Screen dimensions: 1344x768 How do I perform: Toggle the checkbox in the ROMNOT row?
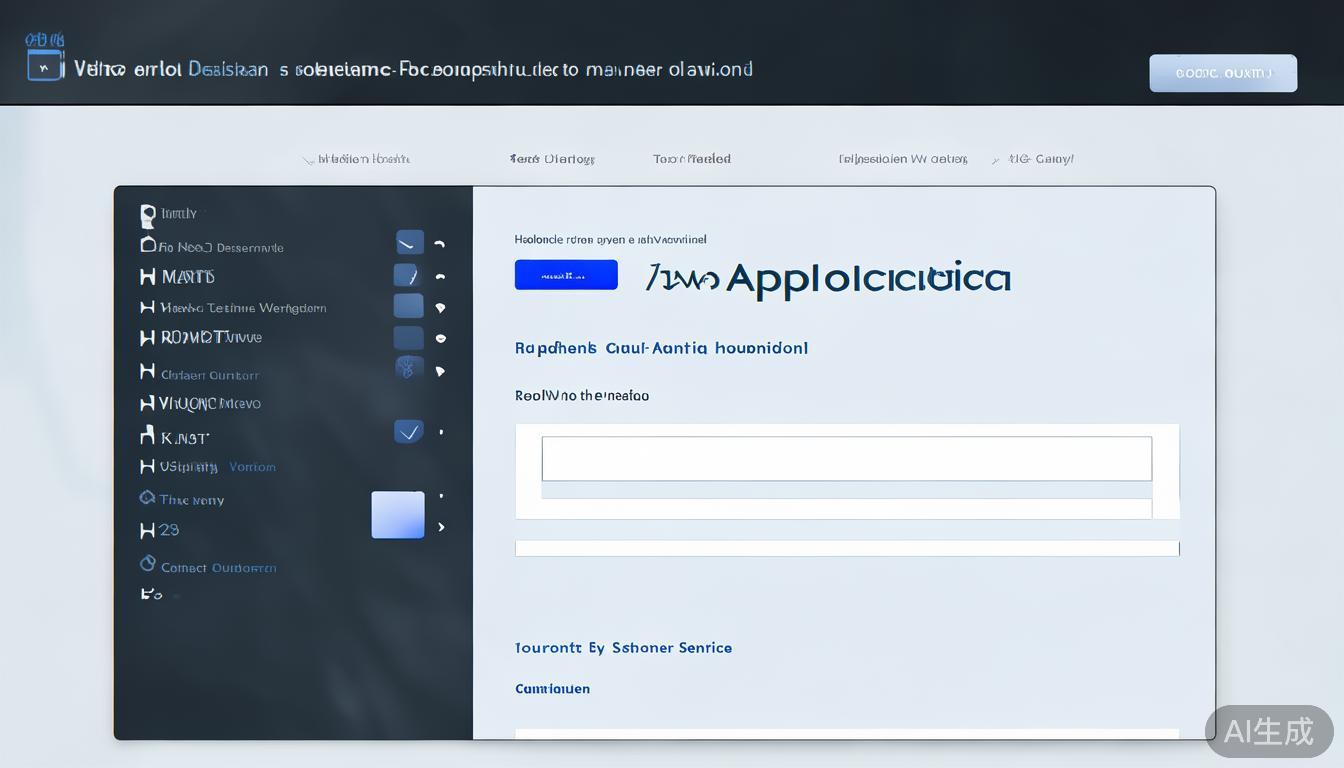408,338
